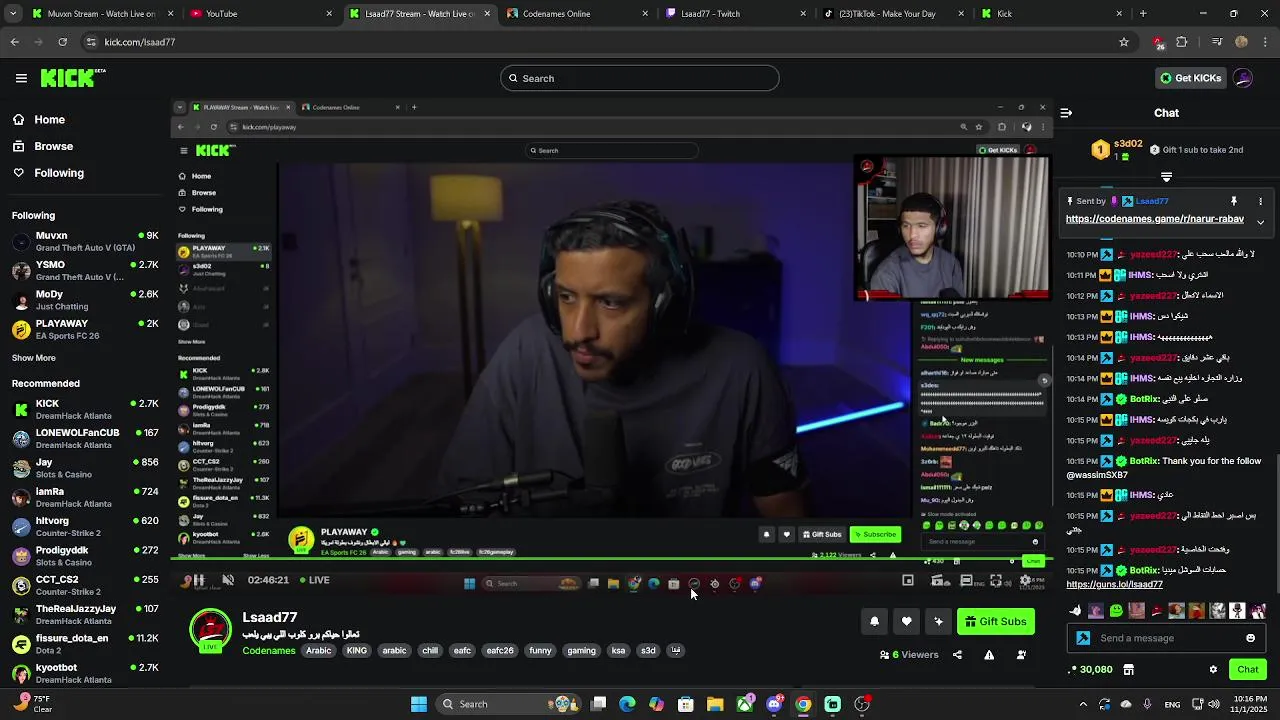Show hidden tray icons chevron

(x=1083, y=704)
